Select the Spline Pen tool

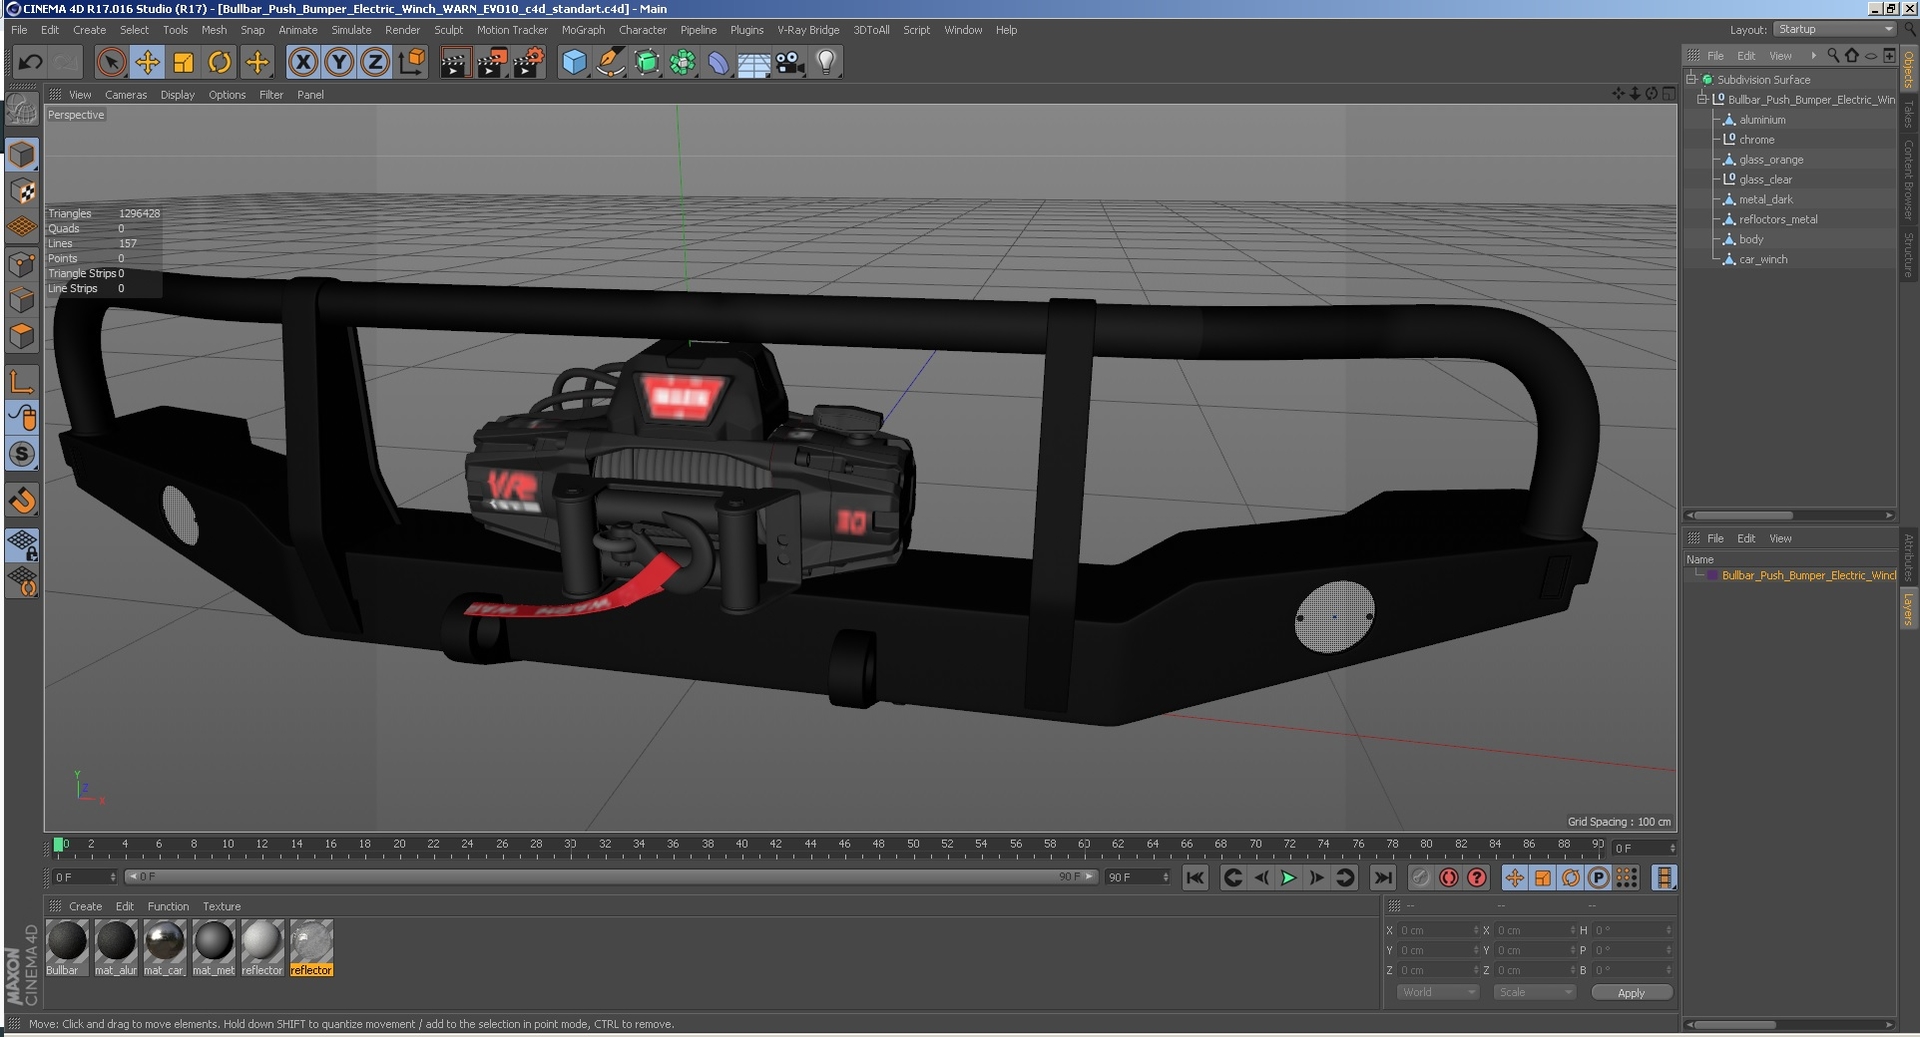pos(610,62)
